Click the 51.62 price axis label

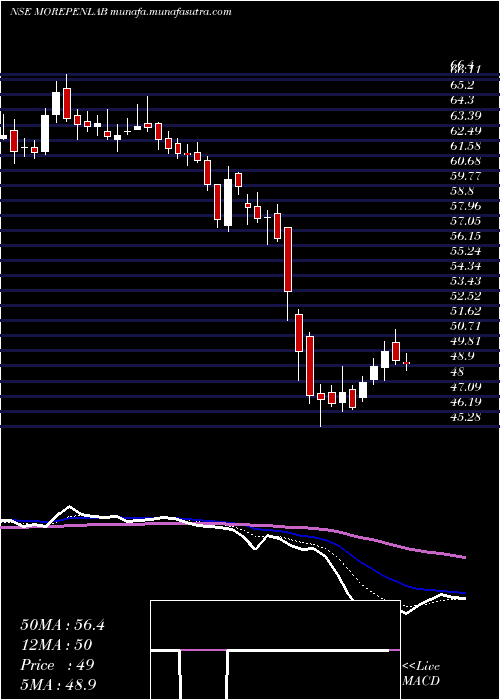point(465,312)
